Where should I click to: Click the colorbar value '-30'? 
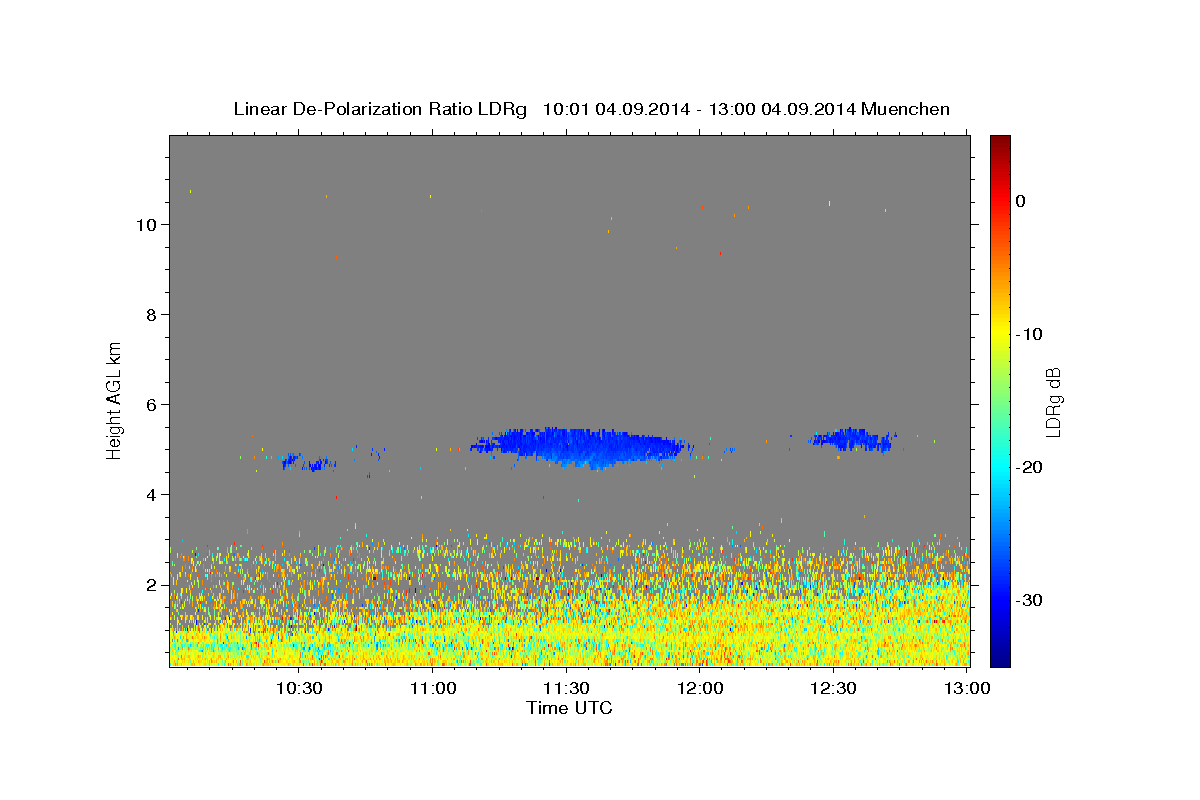(1029, 600)
